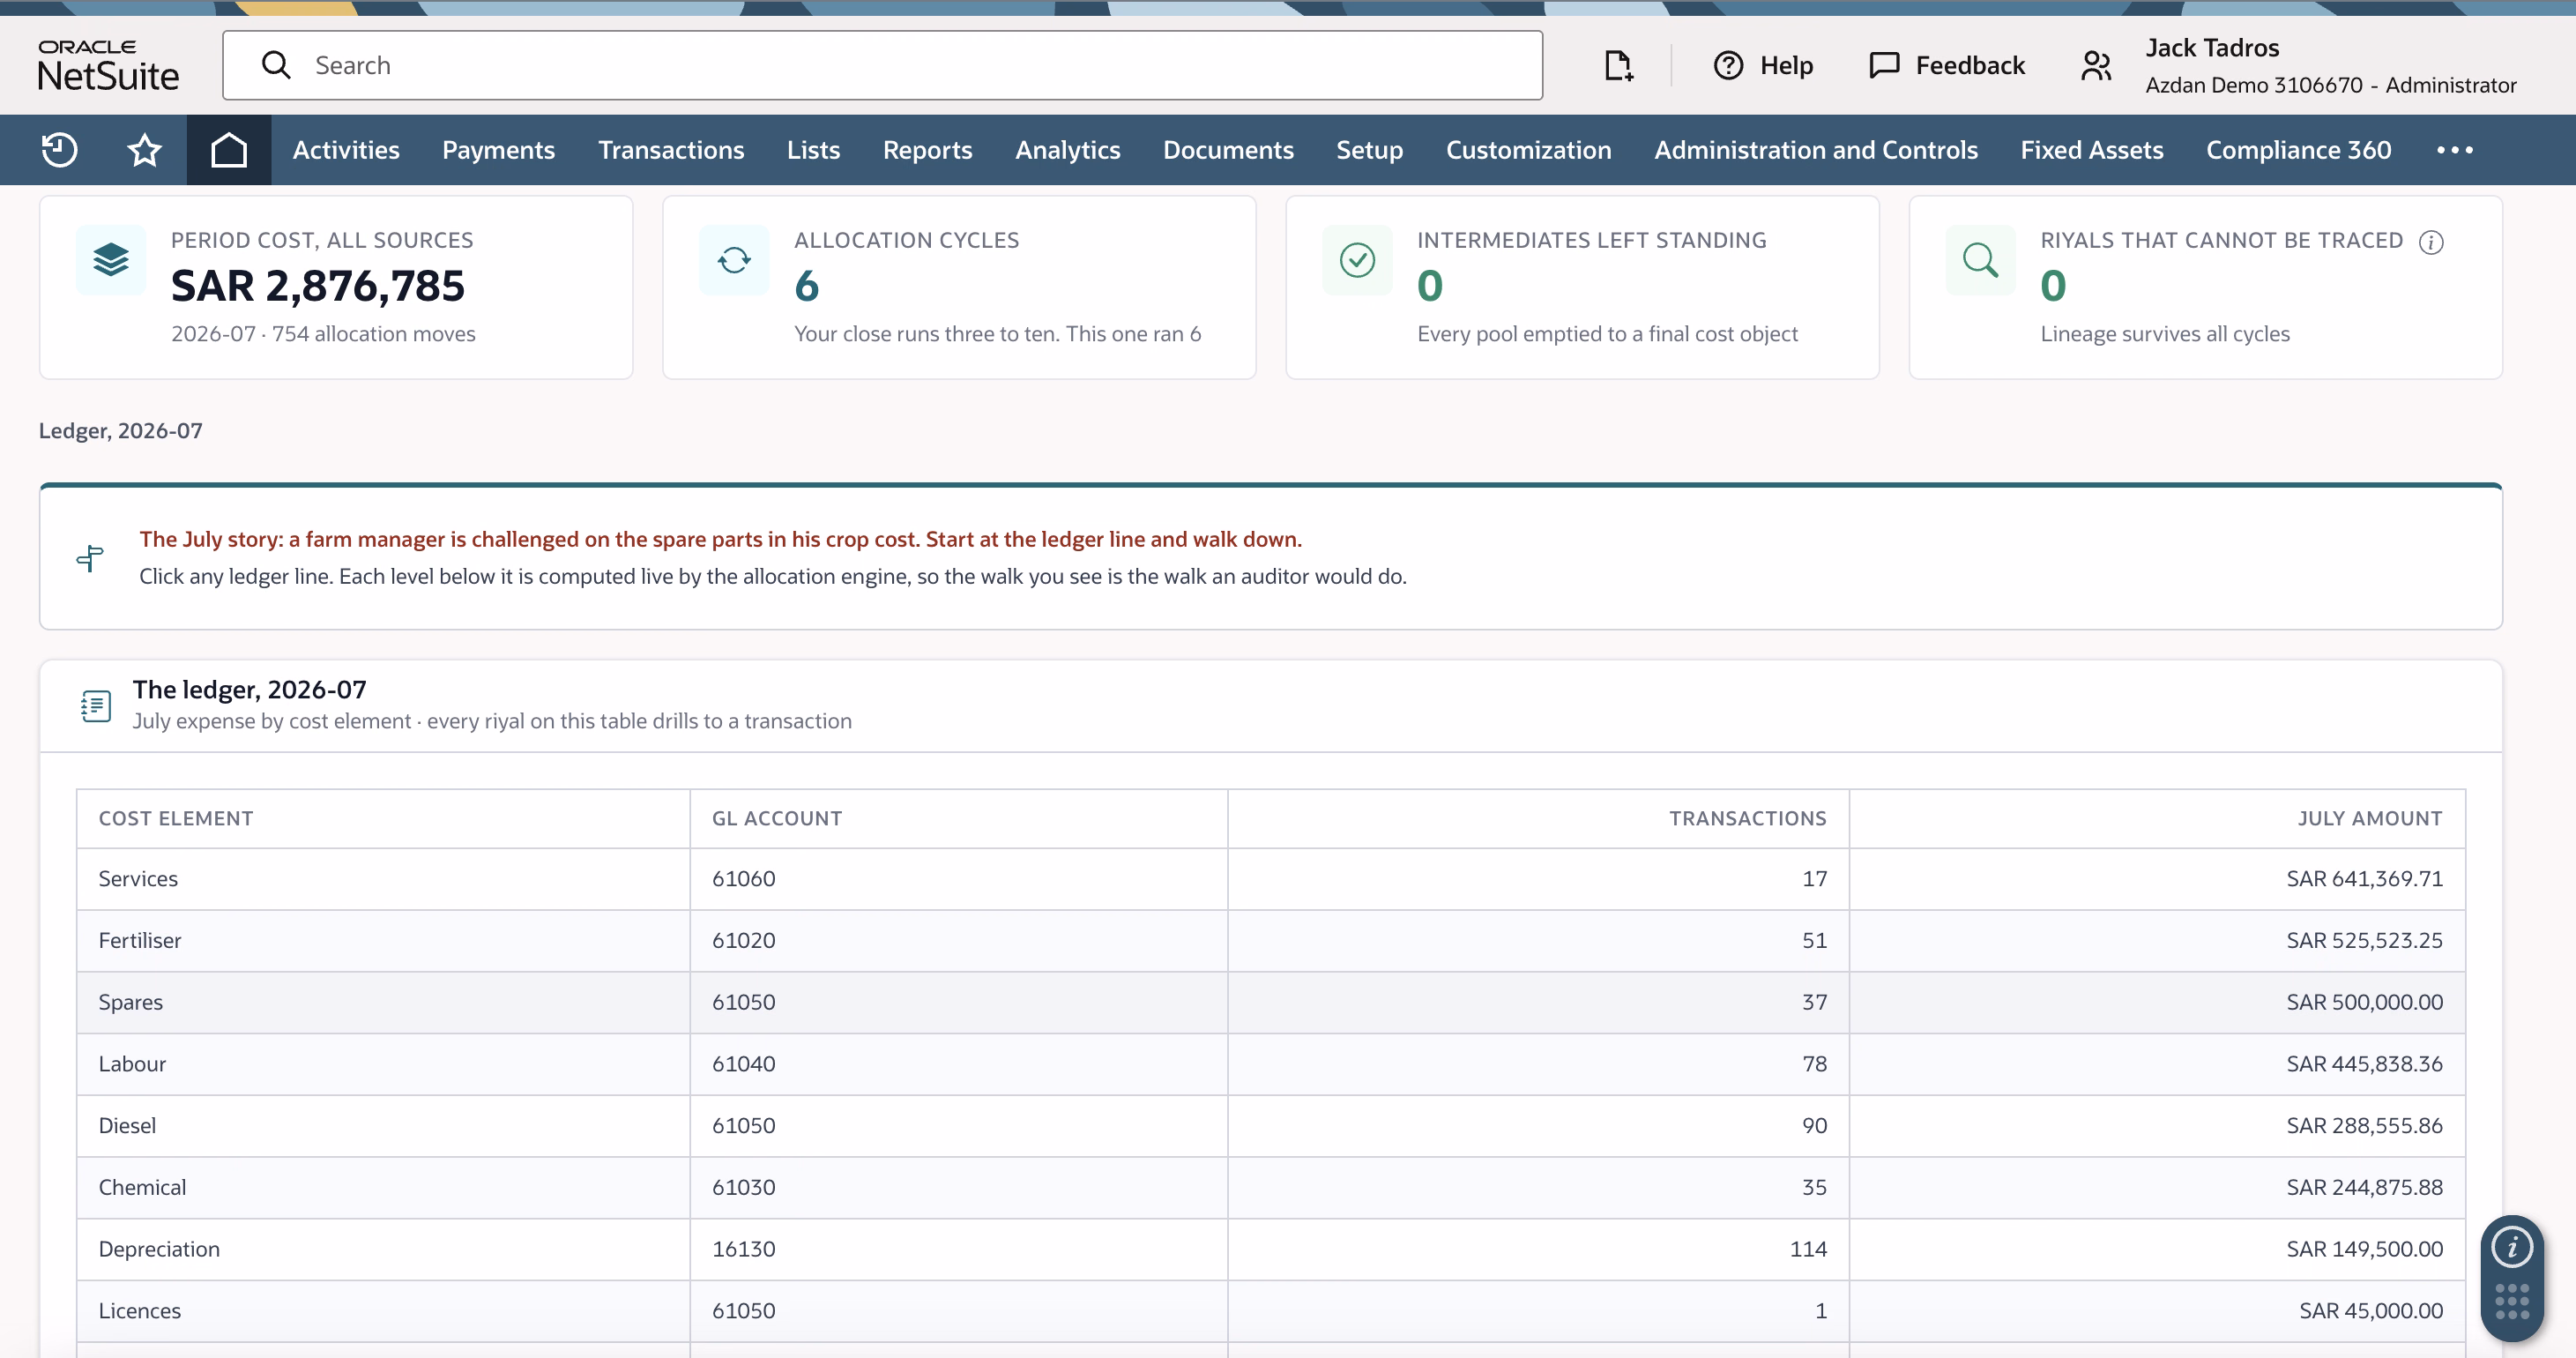Click the layers icon on Period Cost card
This screenshot has height=1358, width=2576.
tap(111, 260)
